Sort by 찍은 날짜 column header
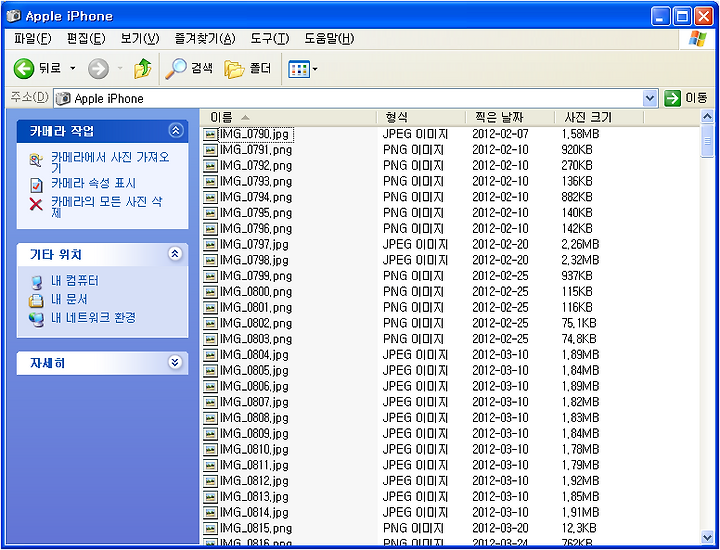720x550 pixels. click(x=510, y=118)
